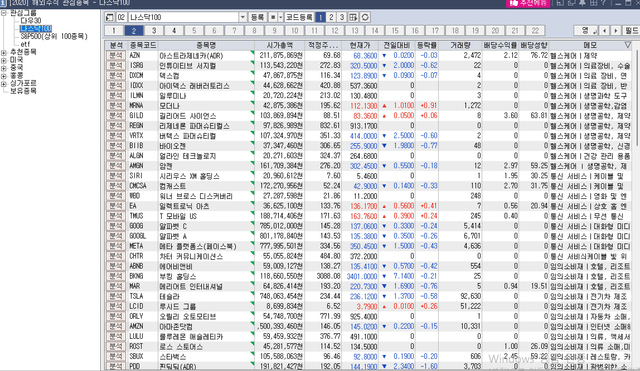This screenshot has width=640, height=371.
Task: Expand the 미국 tree node
Action: [x=4, y=60]
